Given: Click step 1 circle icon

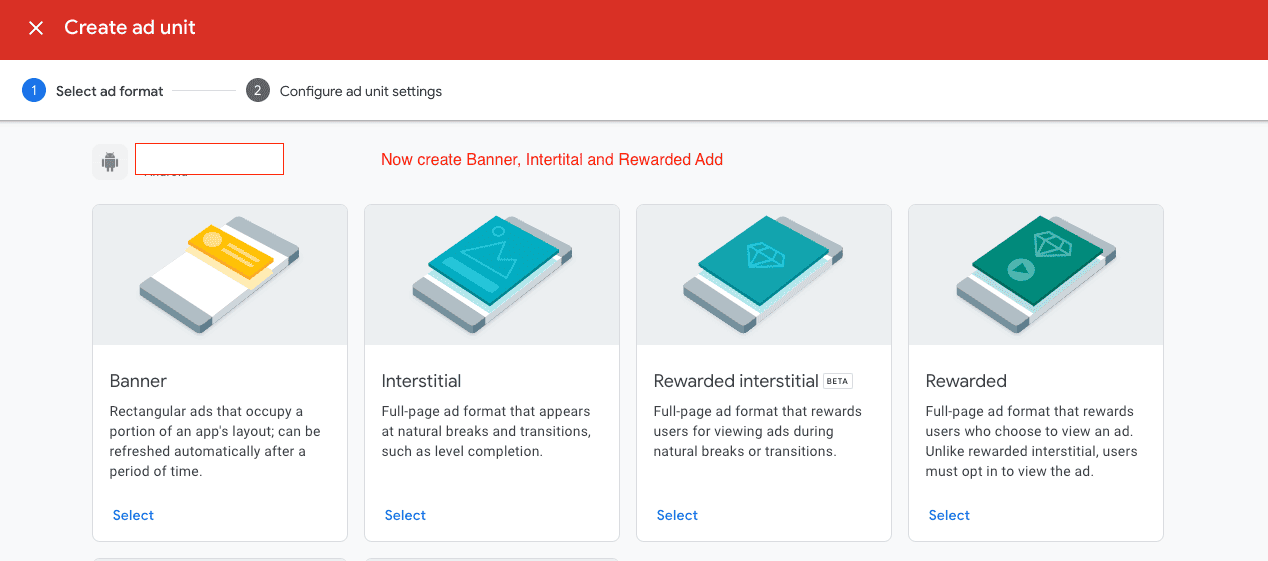Looking at the screenshot, I should pos(34,91).
